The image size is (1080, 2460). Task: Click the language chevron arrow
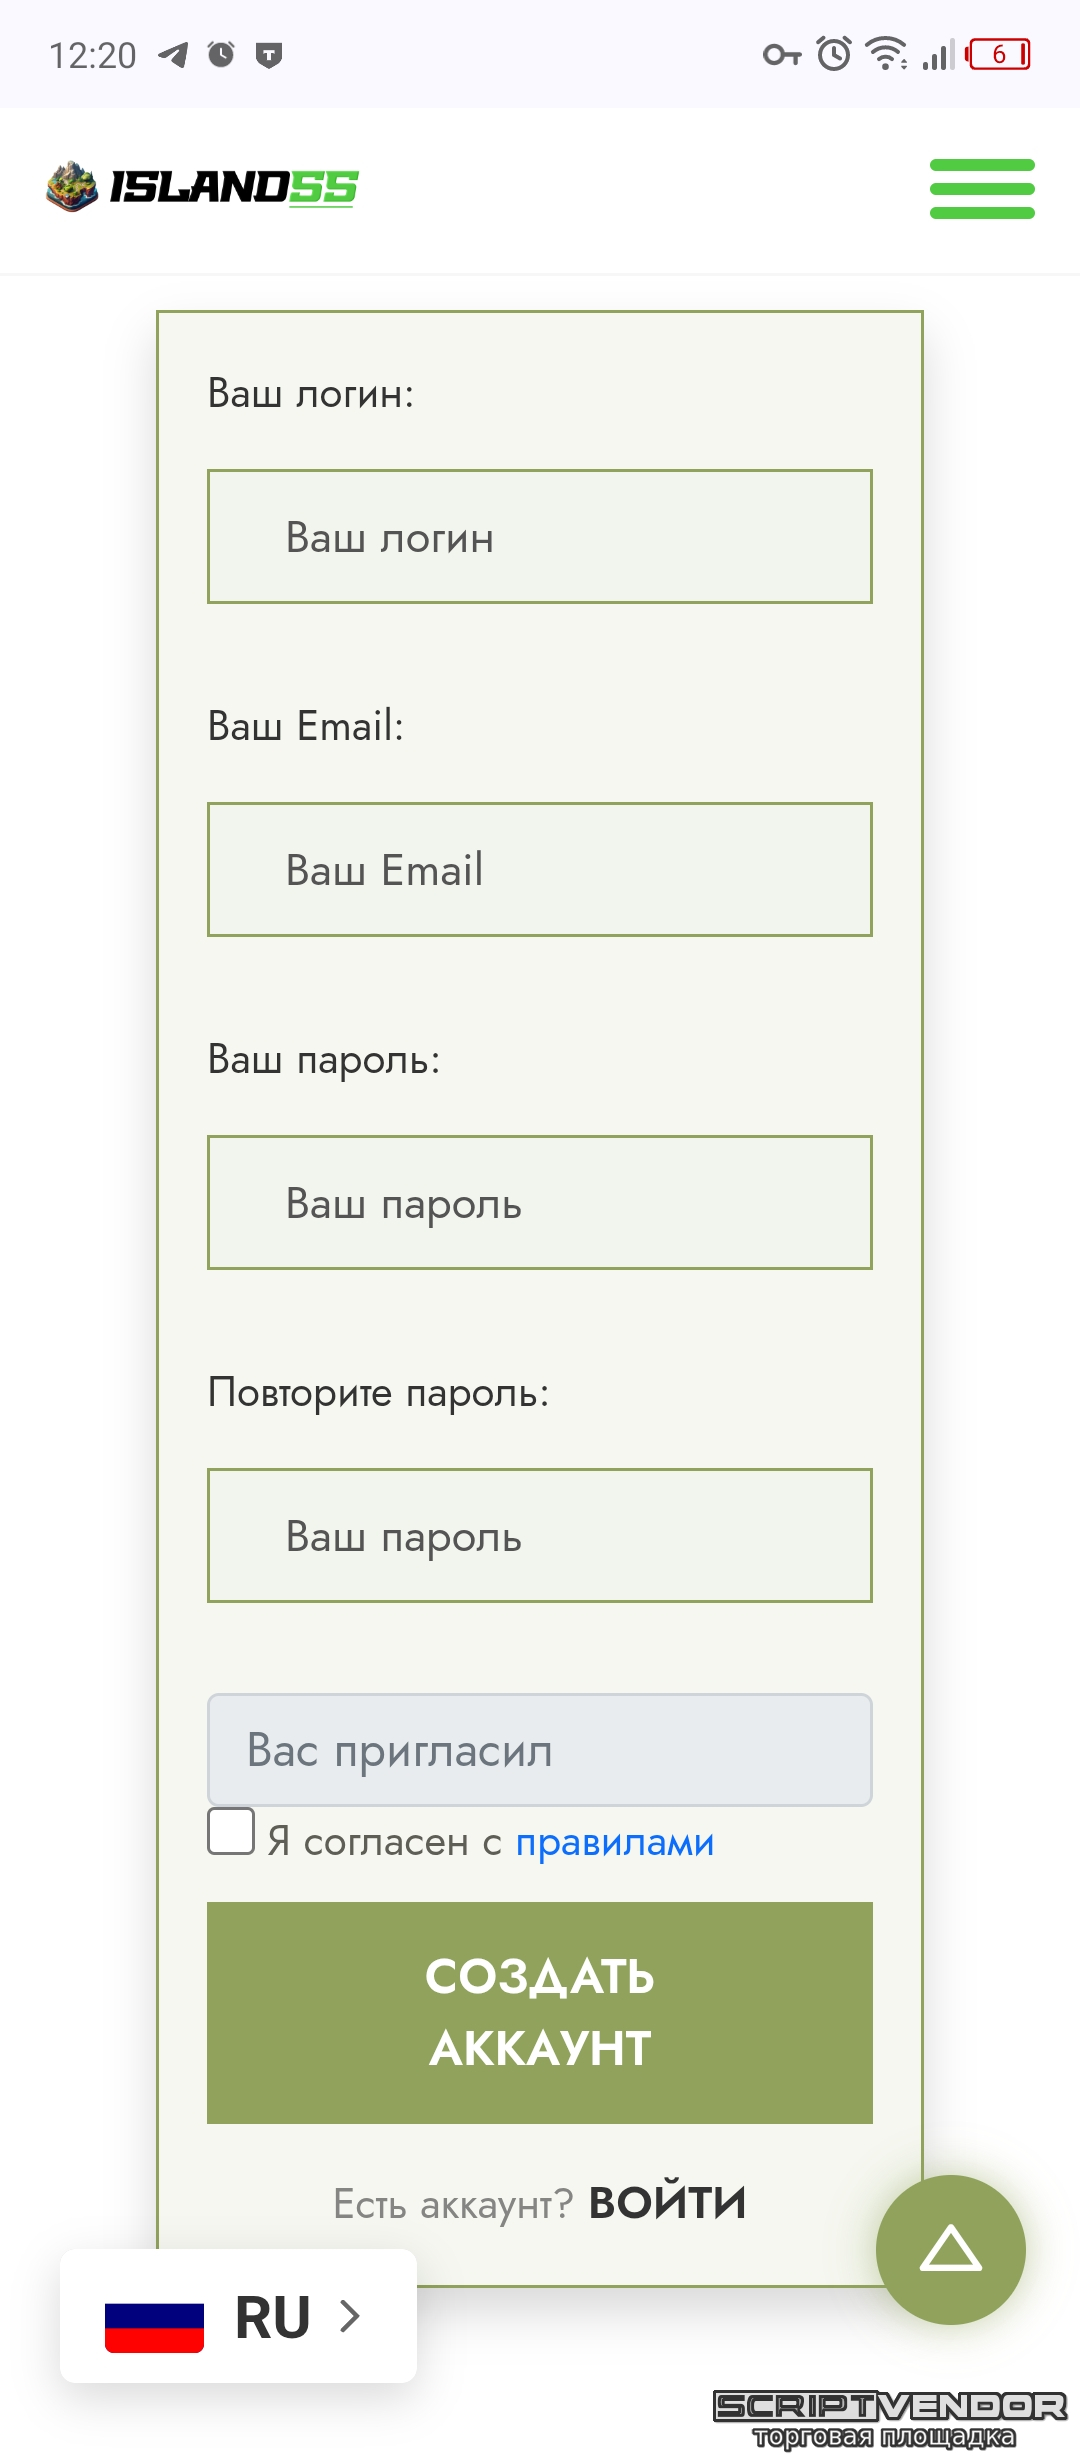point(349,2316)
